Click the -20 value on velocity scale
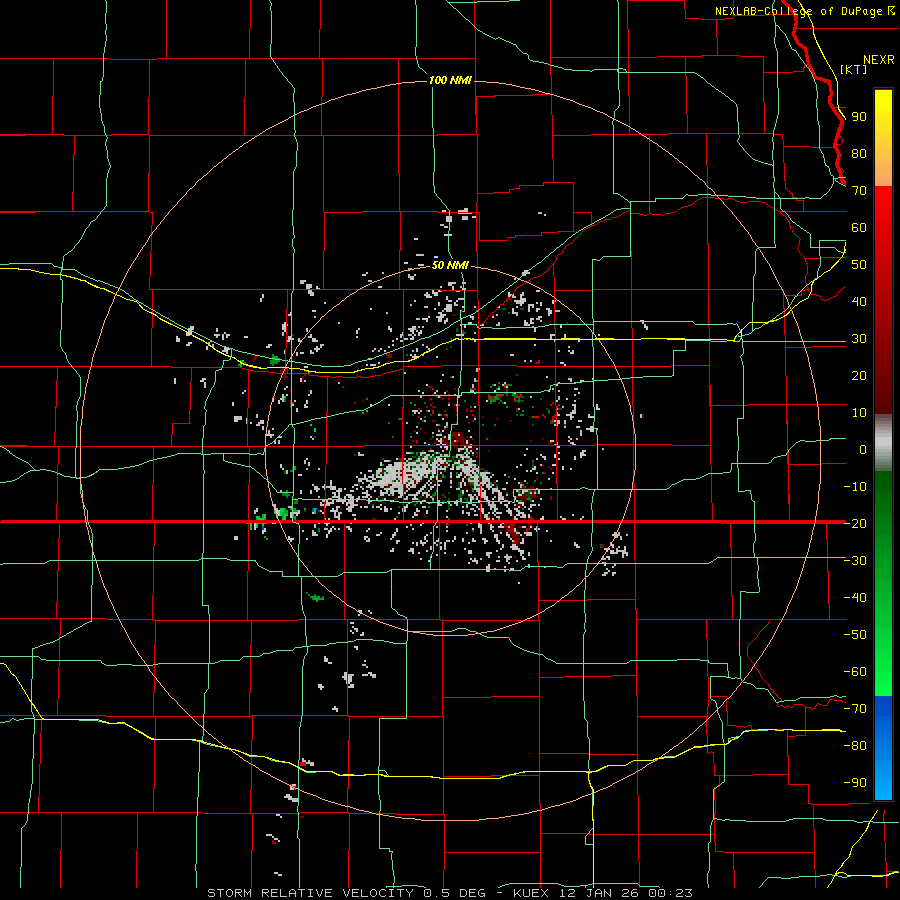The height and width of the screenshot is (900, 900). pos(855,523)
